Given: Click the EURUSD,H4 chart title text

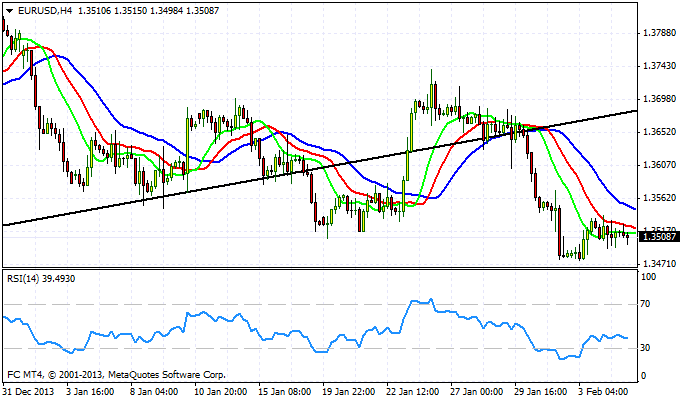Looking at the screenshot, I should click(x=45, y=10).
